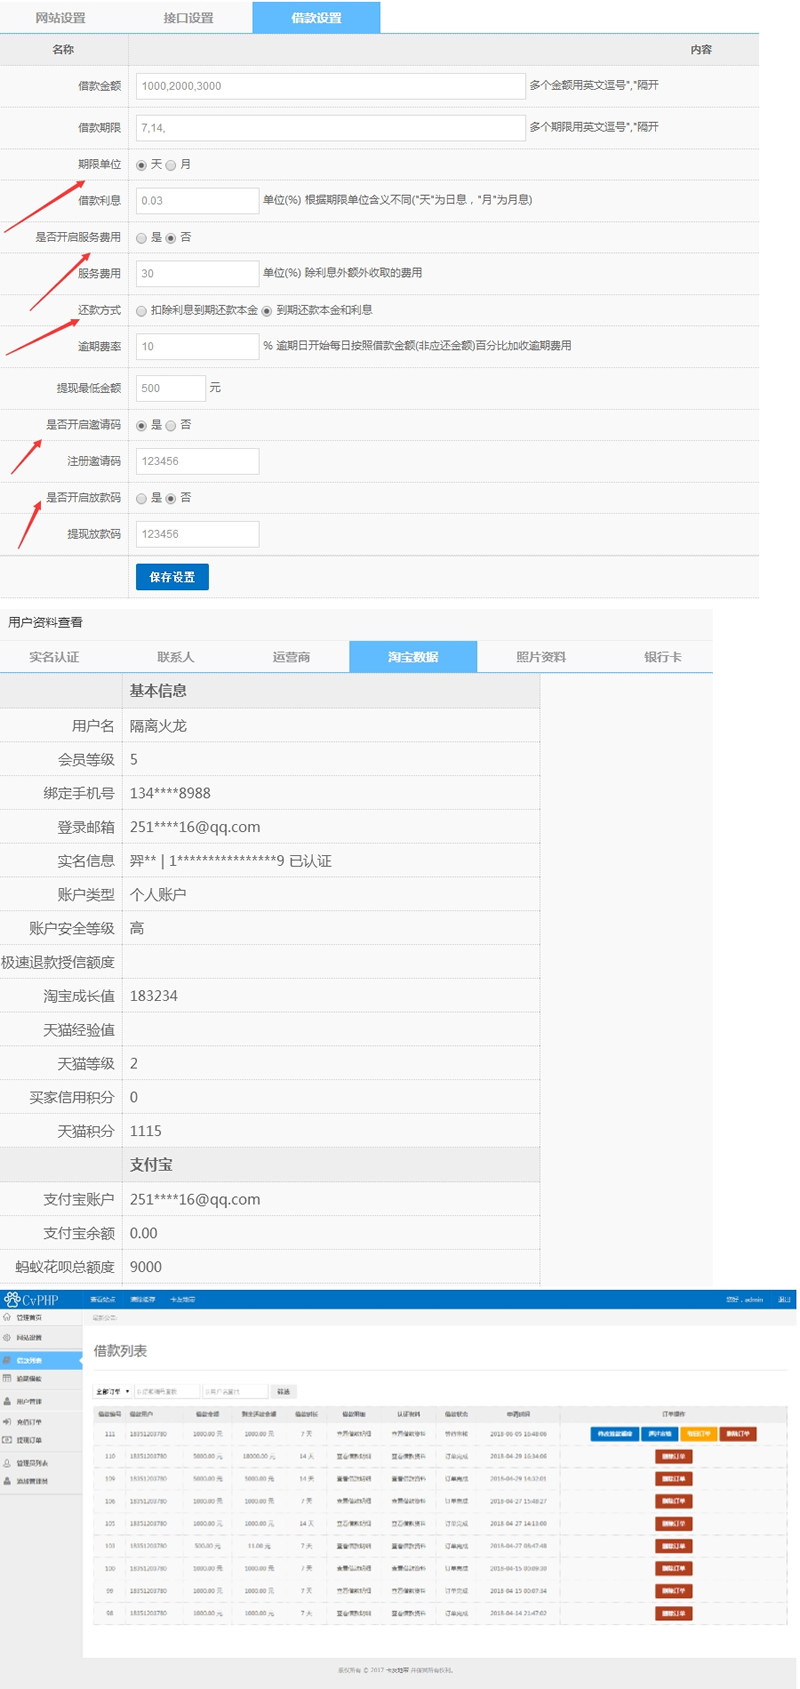Viewport: 800px width, 1689px height.
Task: Select the 借款列表 icon in sidebar
Action: pyautogui.click(x=7, y=1361)
